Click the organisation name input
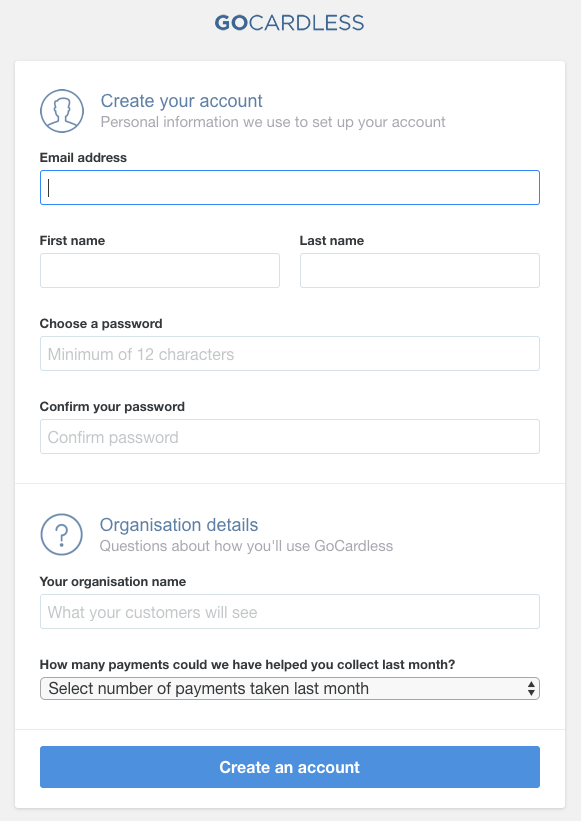This screenshot has width=581, height=821. coord(289,612)
